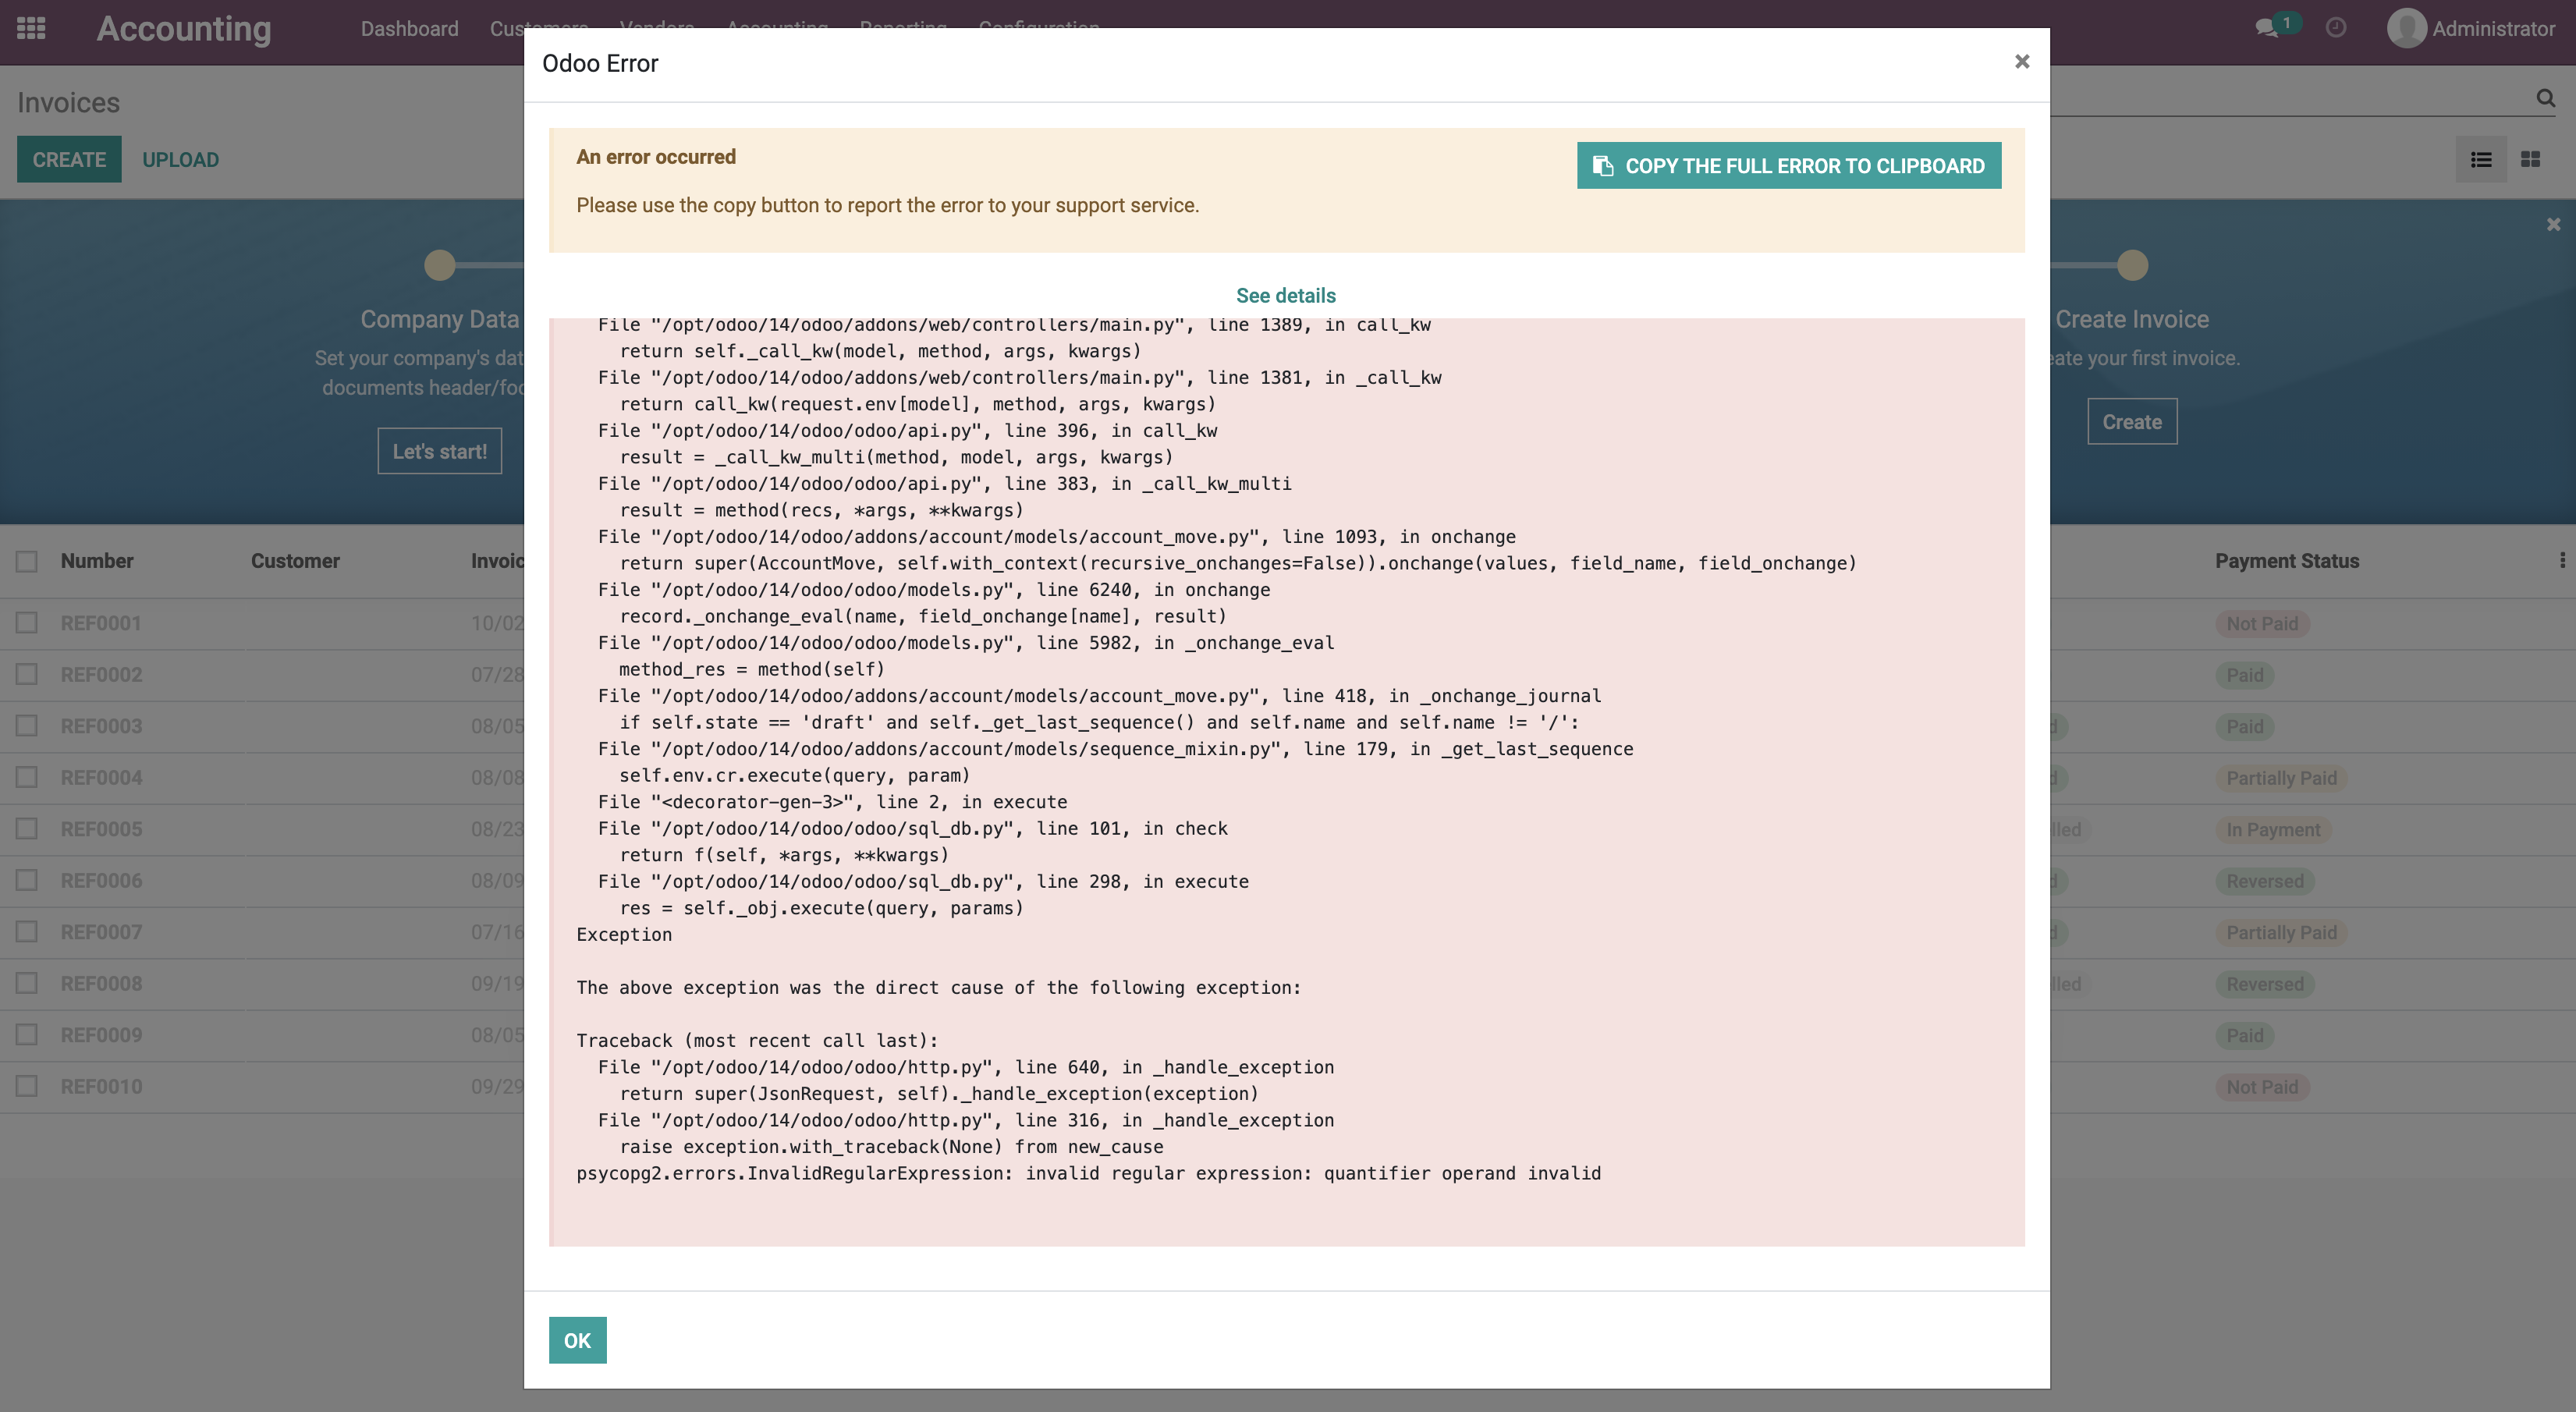Open the Dashboard menu
This screenshot has height=1412, width=2576.
tap(409, 28)
